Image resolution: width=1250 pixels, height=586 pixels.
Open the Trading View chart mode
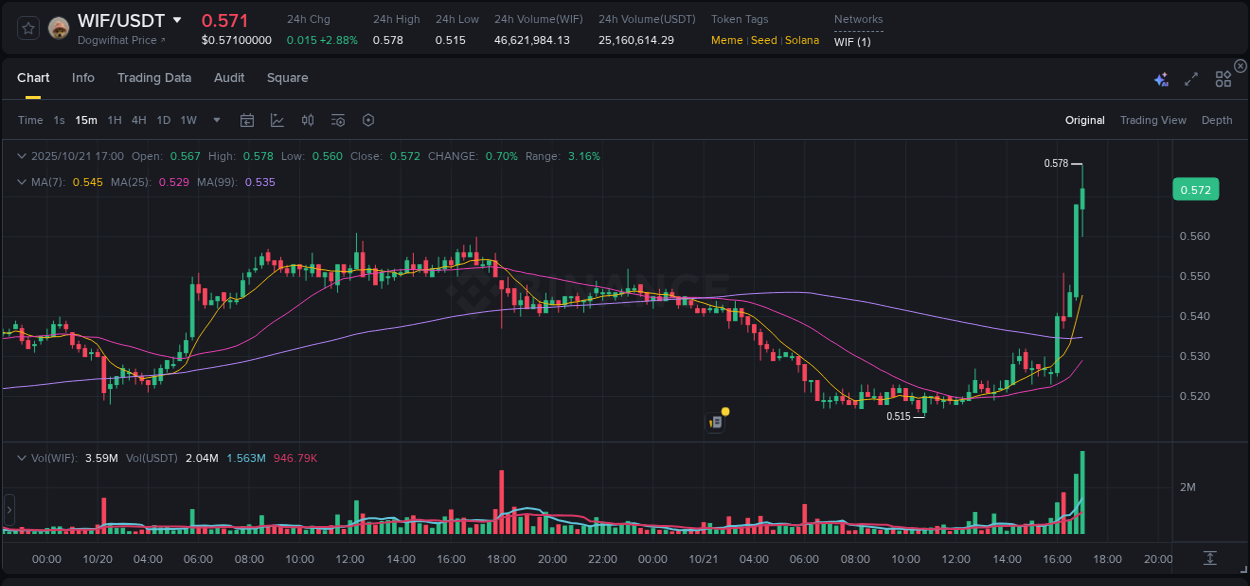pyautogui.click(x=1153, y=120)
